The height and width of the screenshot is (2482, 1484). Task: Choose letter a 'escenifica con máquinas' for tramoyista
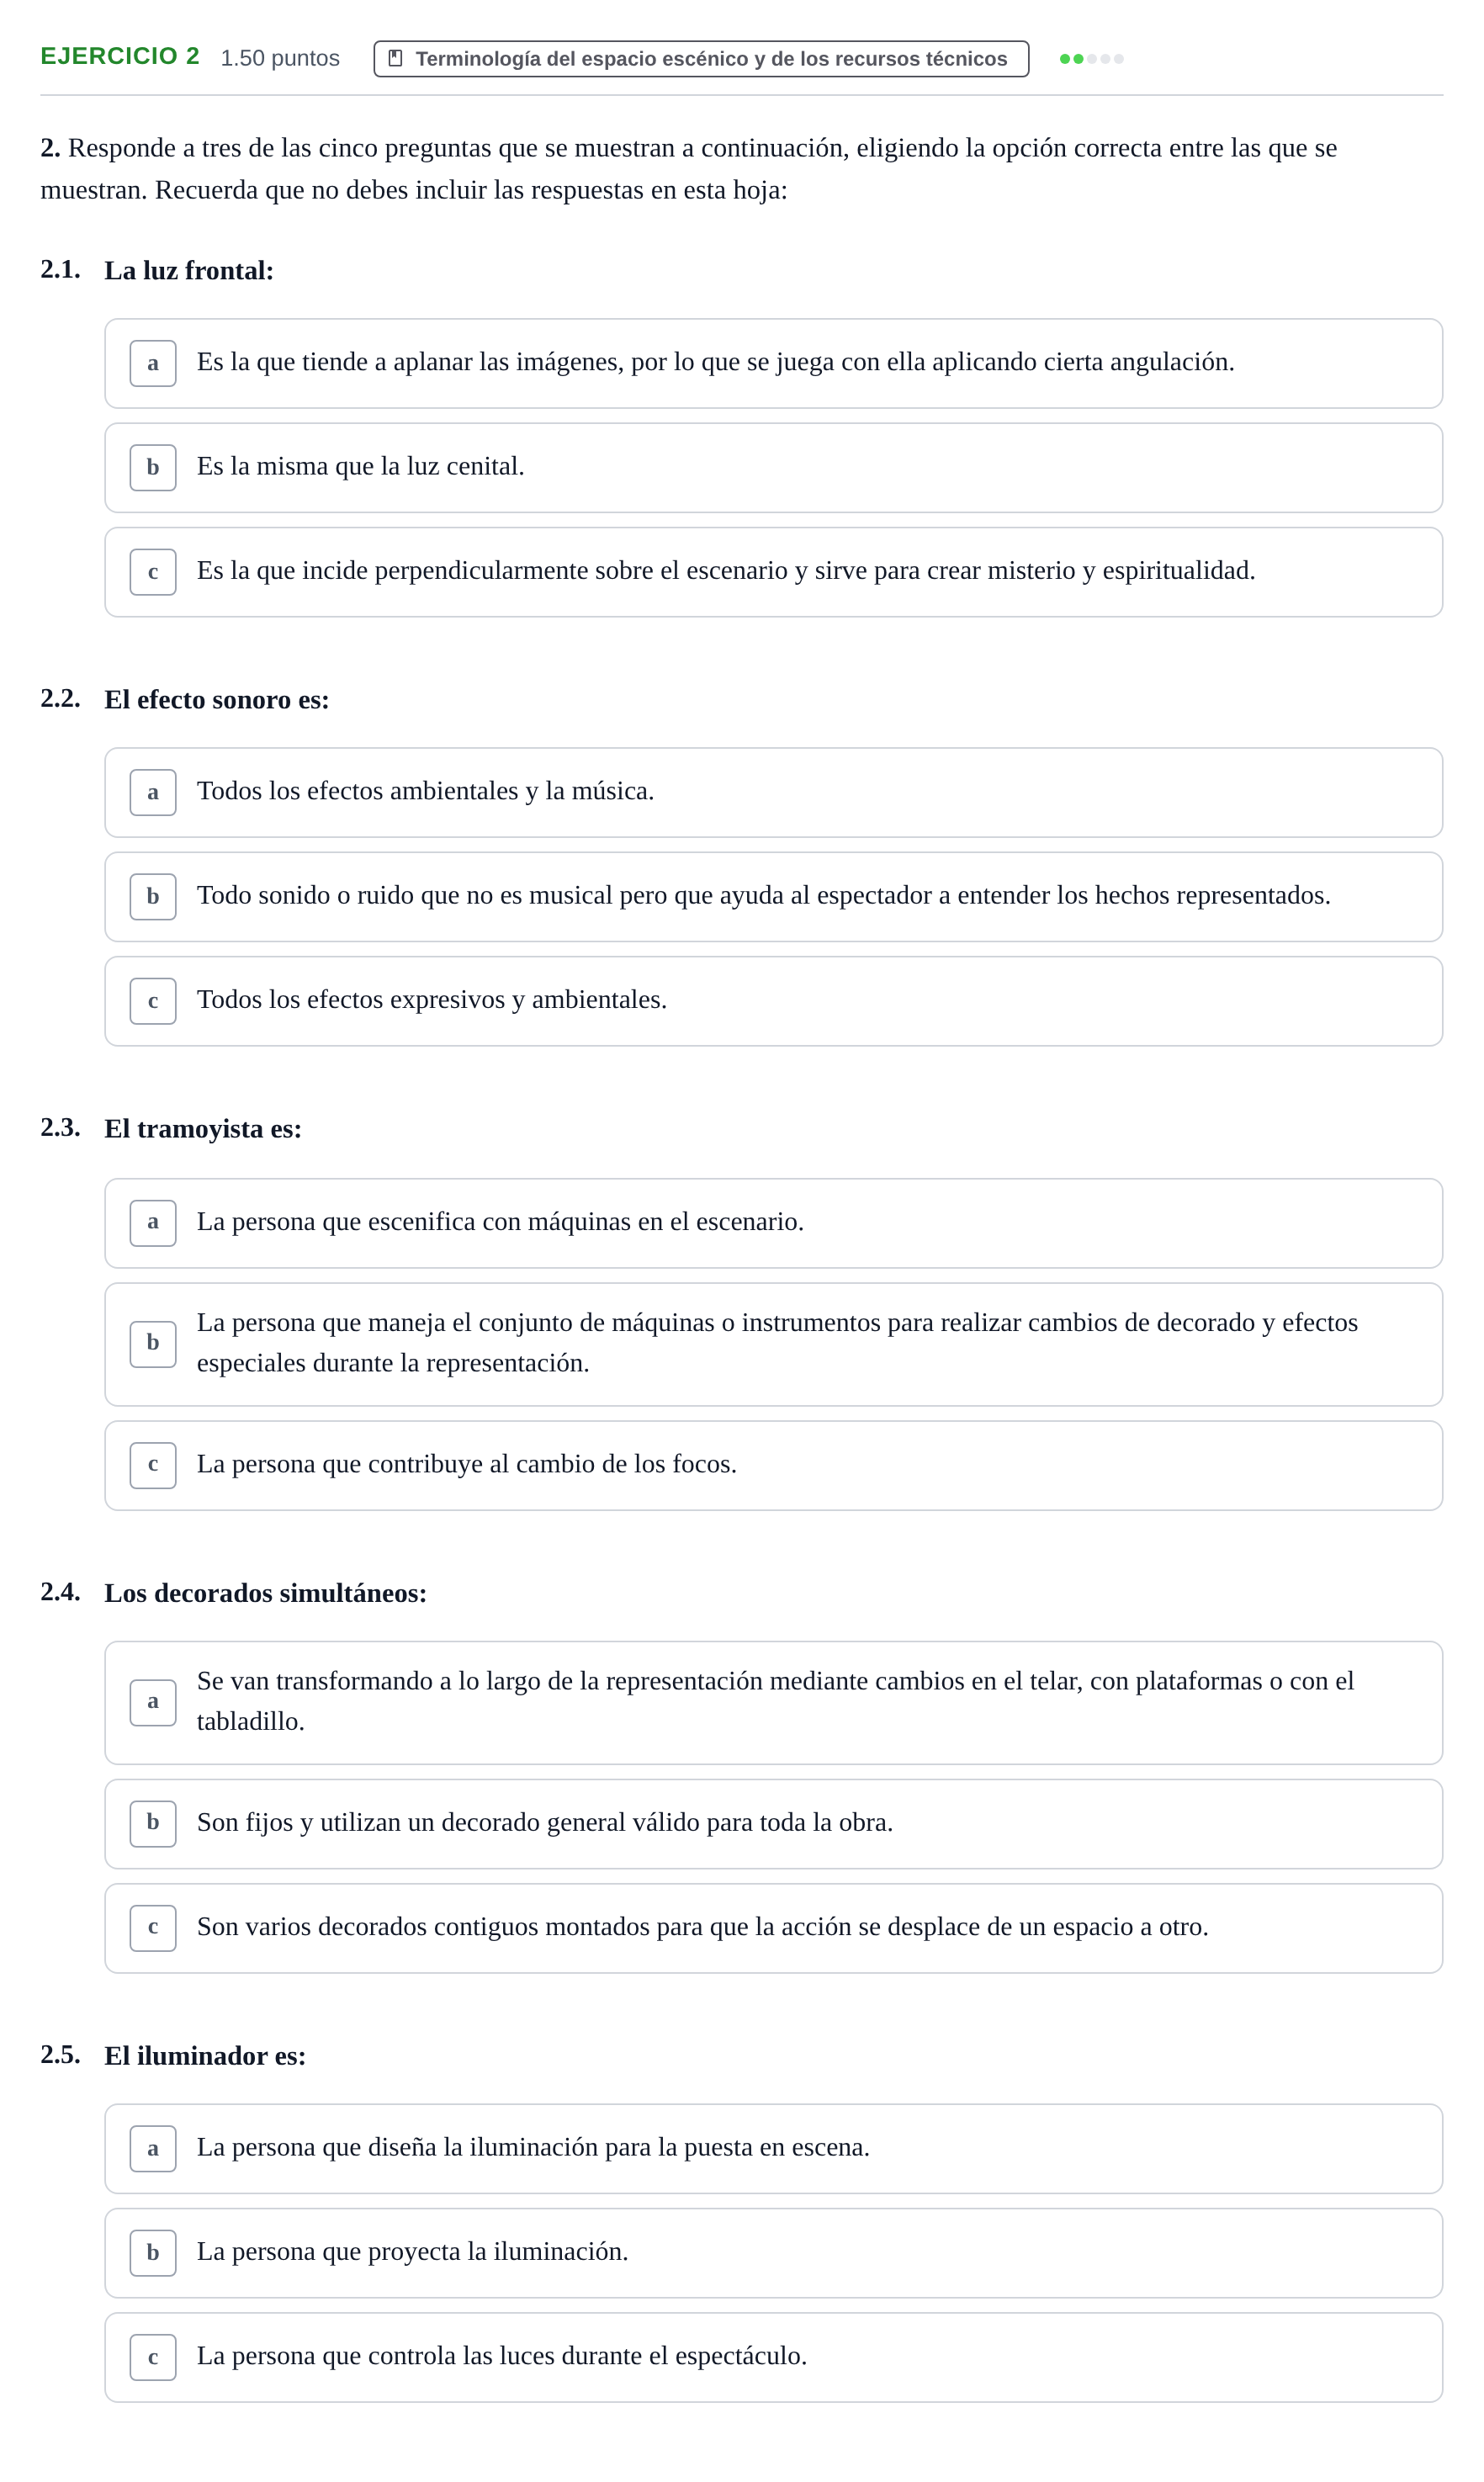click(773, 1223)
